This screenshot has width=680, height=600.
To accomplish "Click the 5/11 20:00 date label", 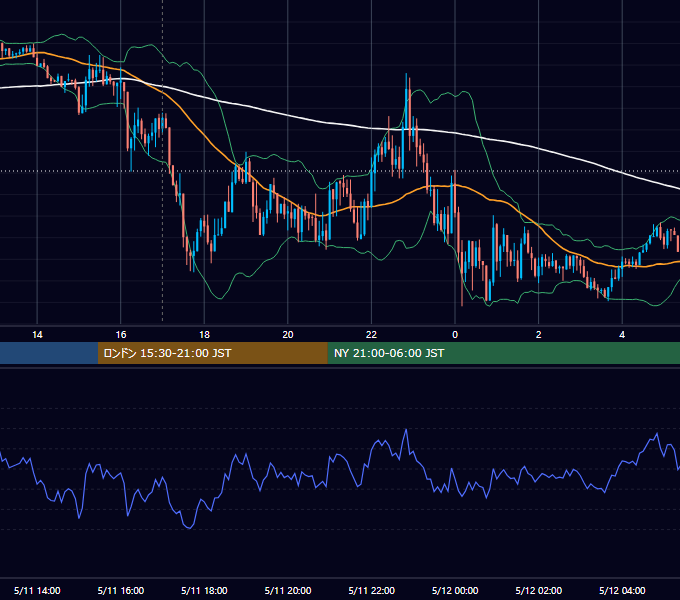I will (x=288, y=590).
